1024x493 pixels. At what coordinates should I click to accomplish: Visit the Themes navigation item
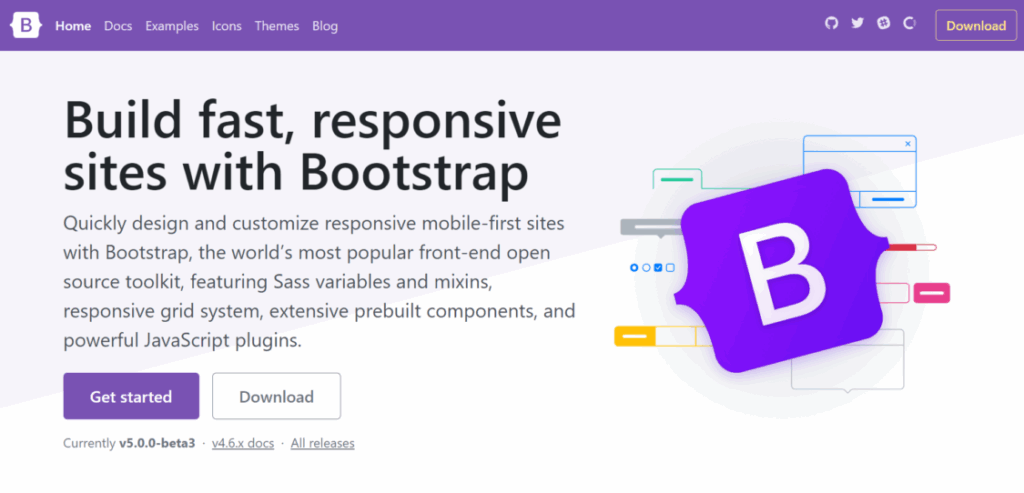tap(277, 26)
